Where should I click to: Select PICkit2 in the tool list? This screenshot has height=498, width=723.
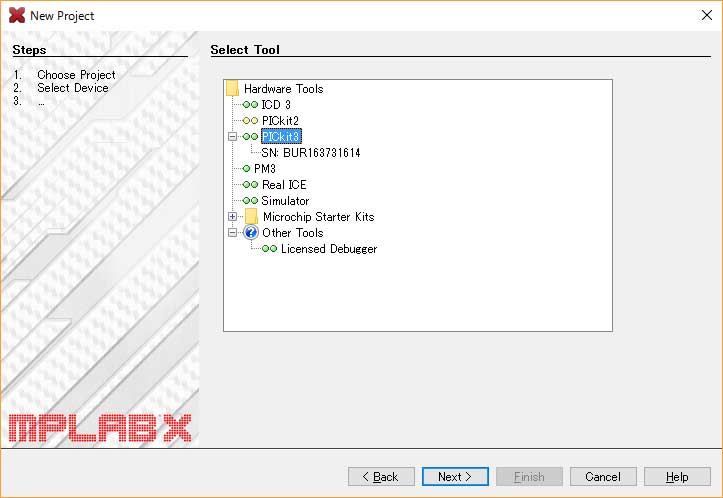click(280, 120)
